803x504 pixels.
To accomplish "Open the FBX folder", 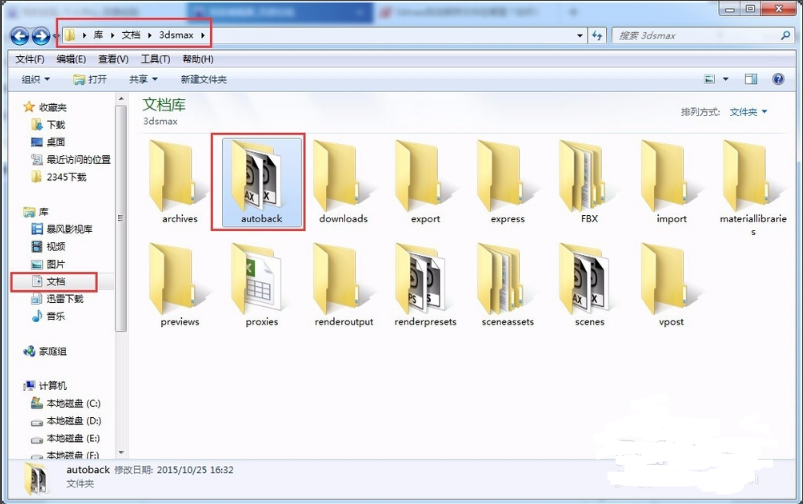I will (x=589, y=182).
